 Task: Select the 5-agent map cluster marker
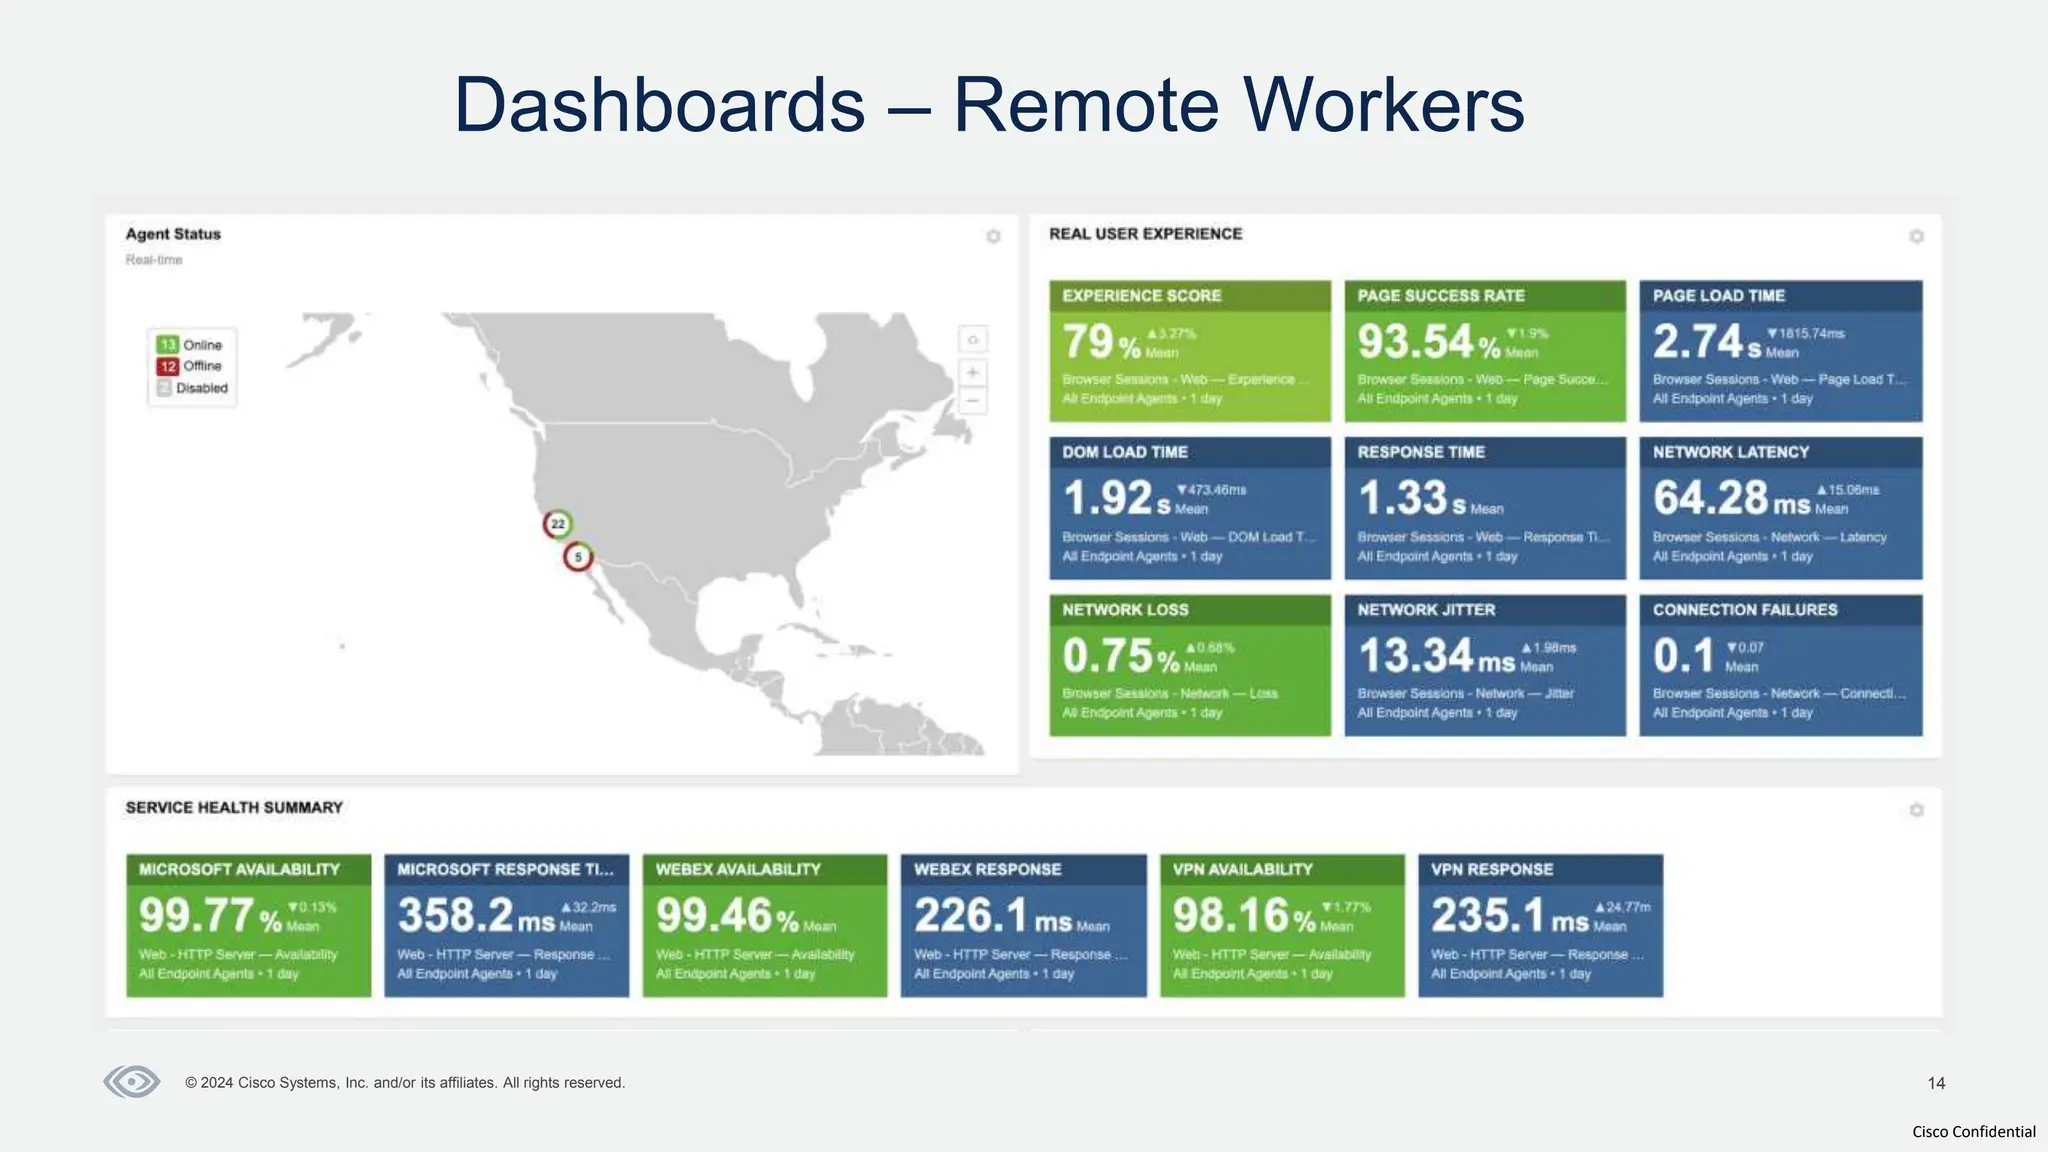click(578, 557)
